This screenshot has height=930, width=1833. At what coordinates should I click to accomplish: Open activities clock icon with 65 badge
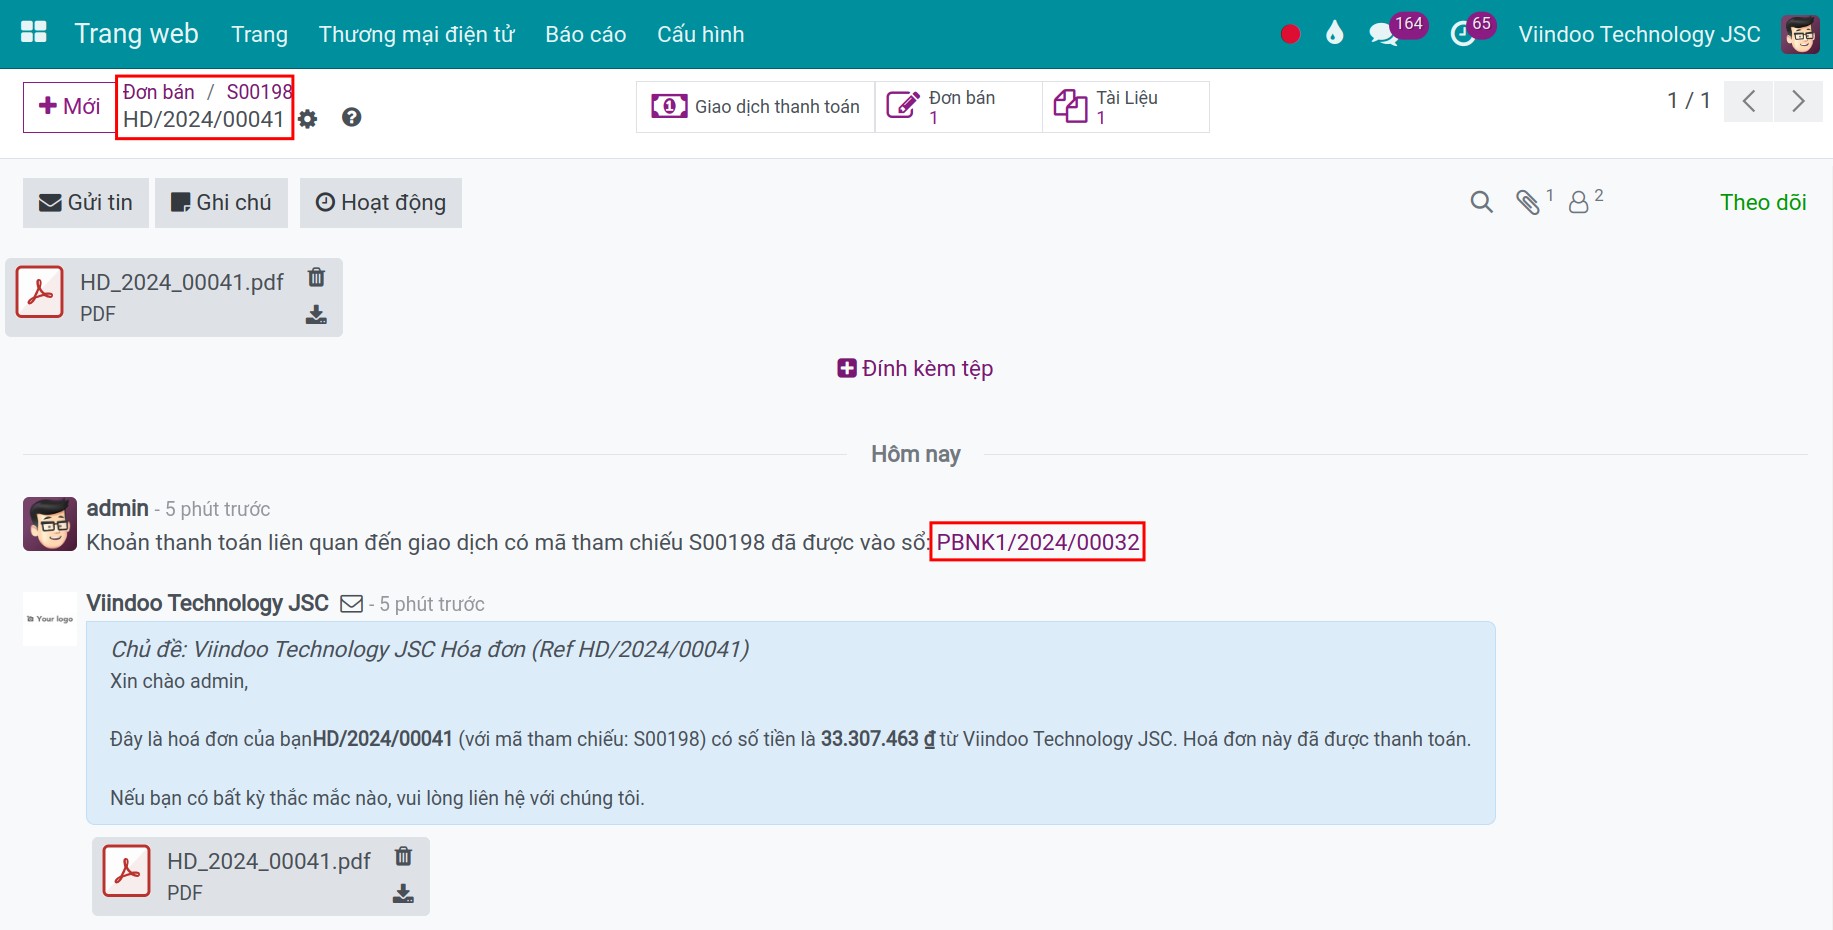1462,34
